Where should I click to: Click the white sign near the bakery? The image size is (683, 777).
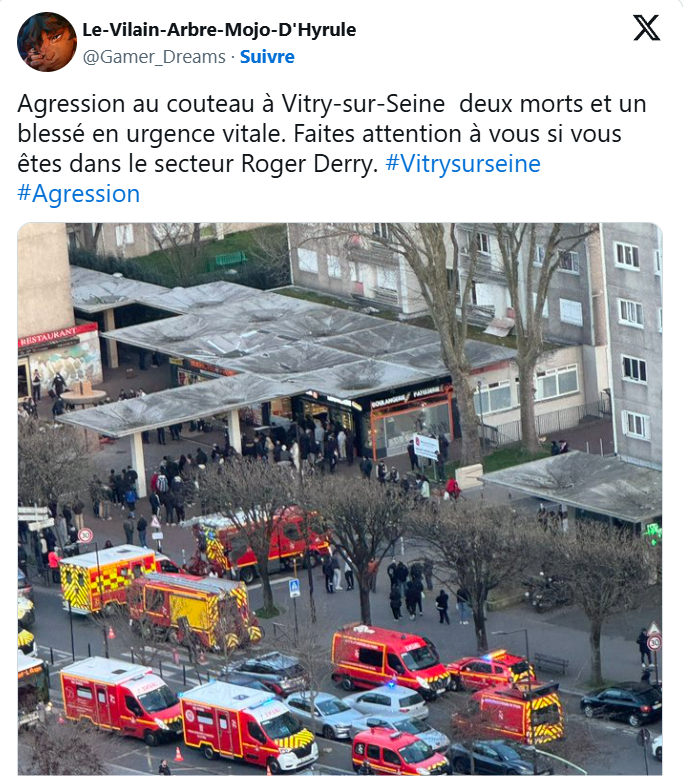tap(426, 446)
